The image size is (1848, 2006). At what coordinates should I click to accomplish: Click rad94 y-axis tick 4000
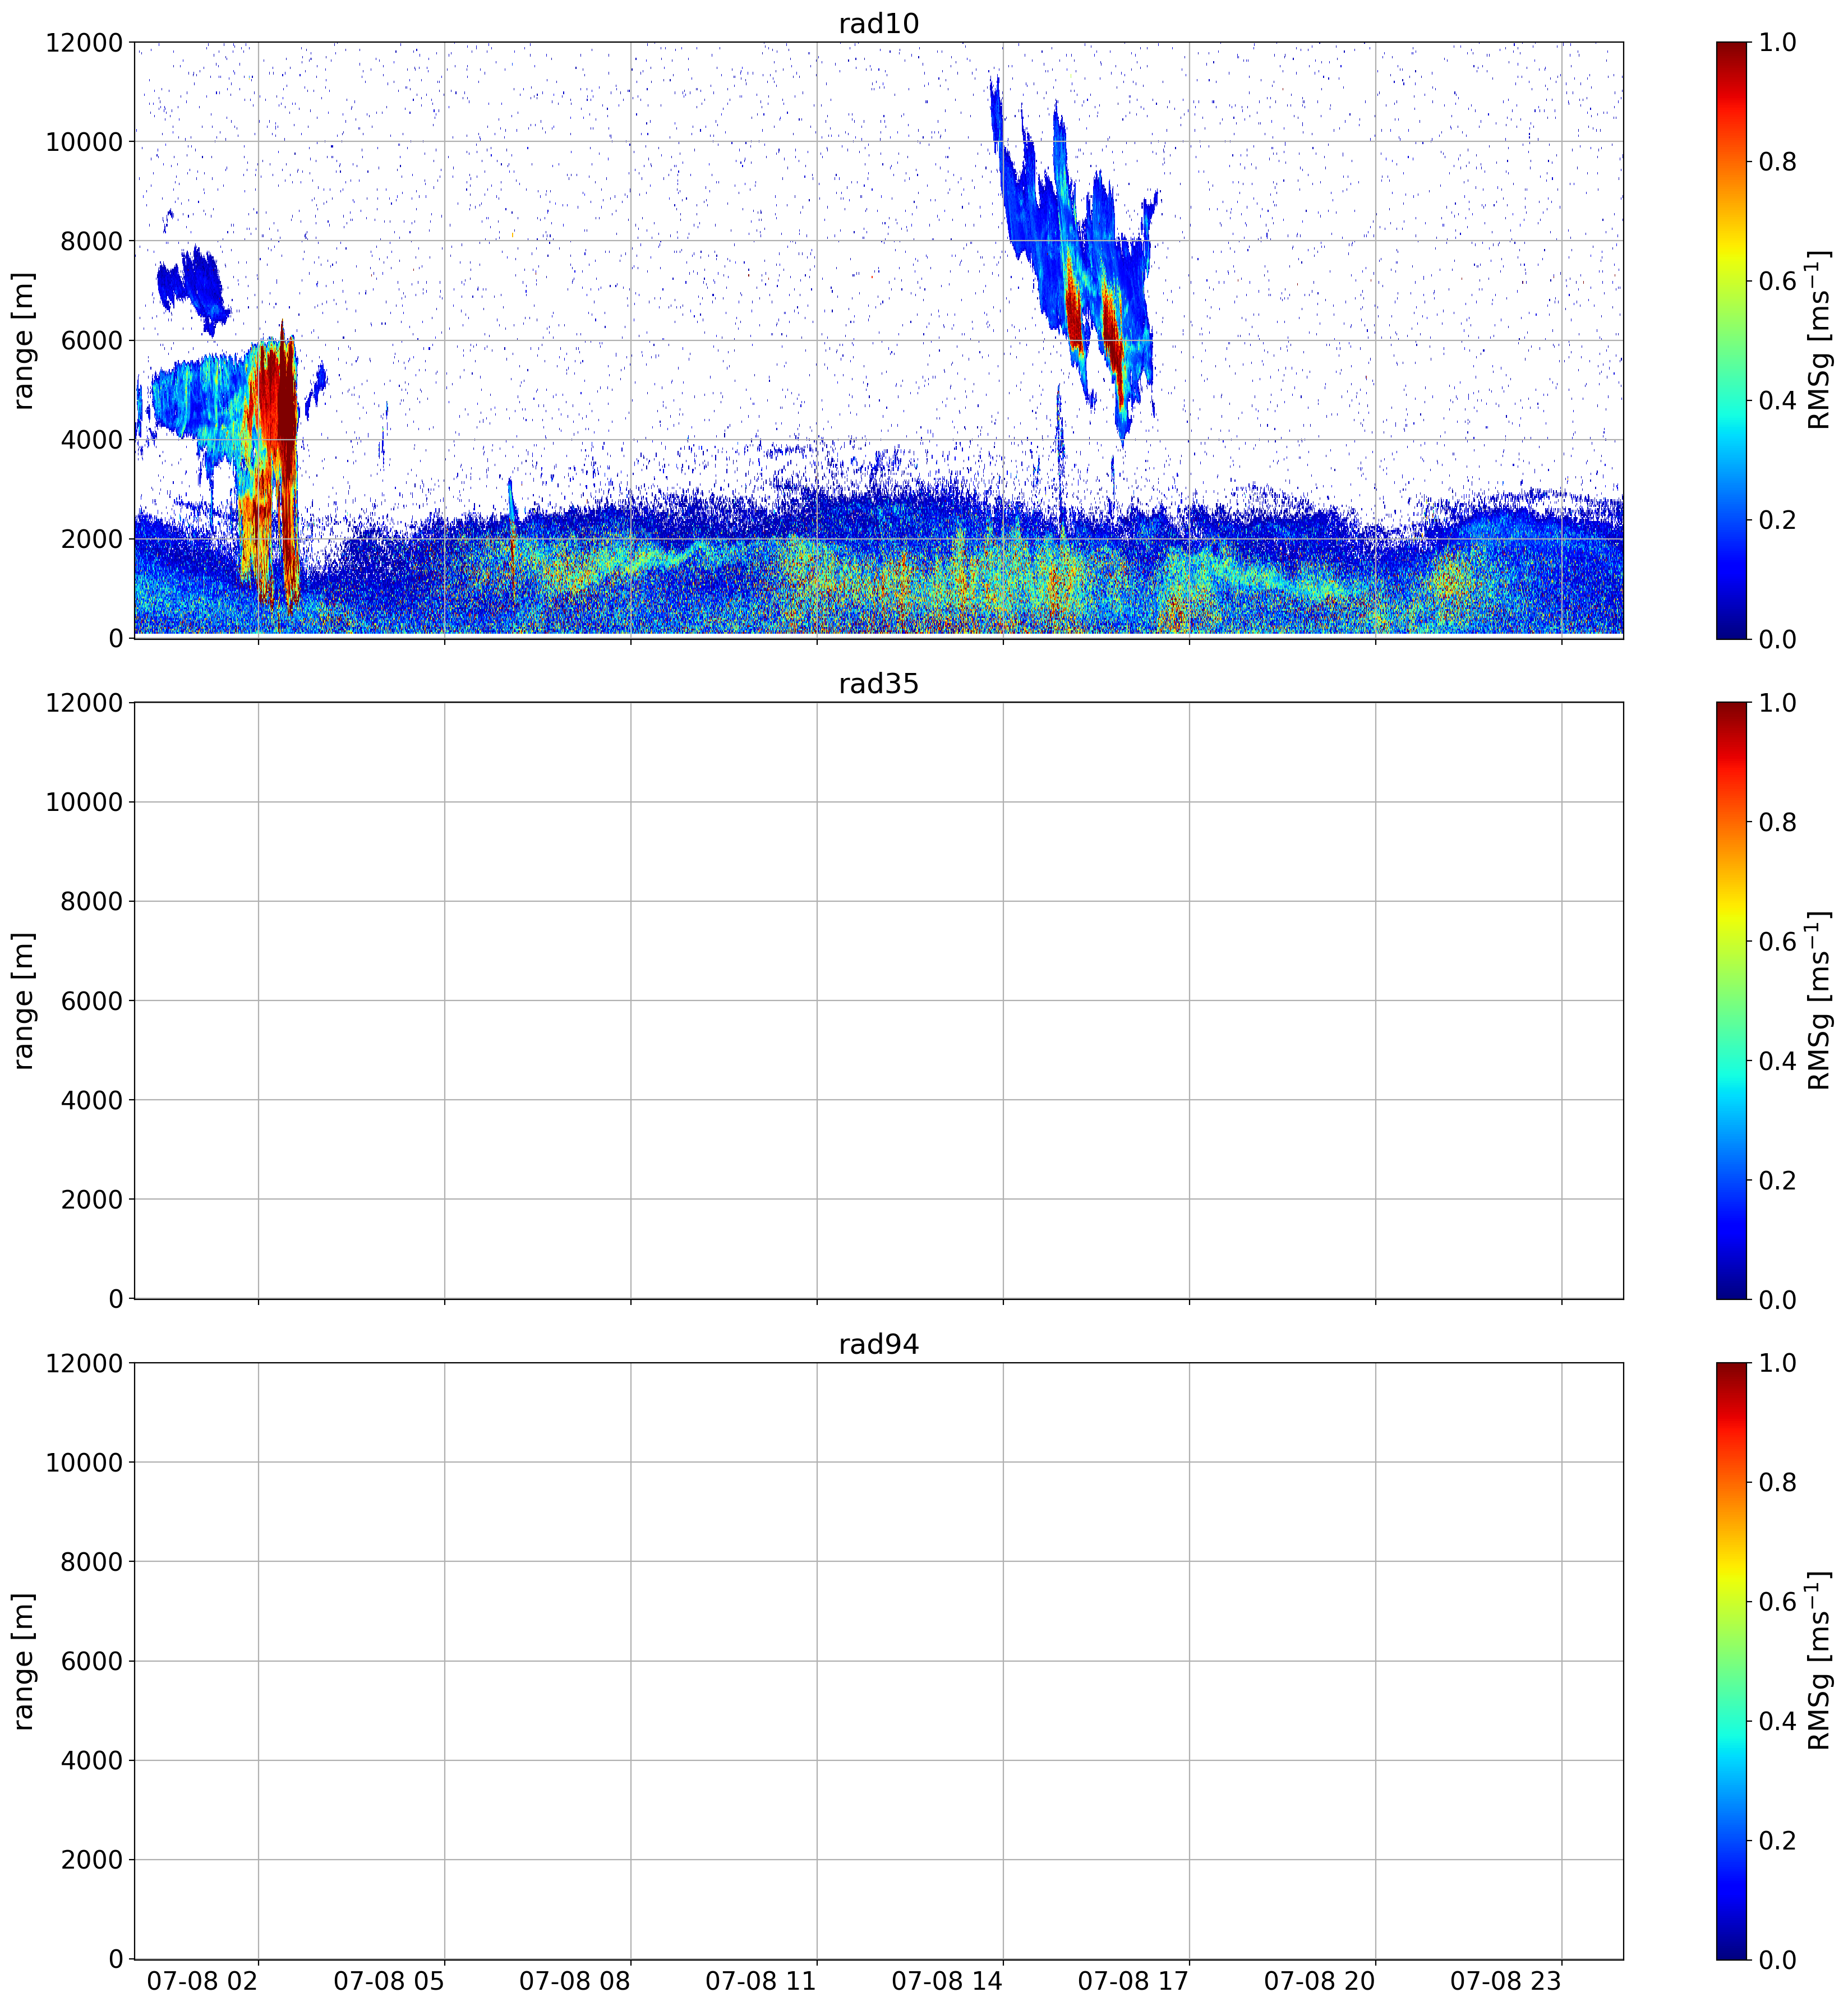pos(92,1761)
